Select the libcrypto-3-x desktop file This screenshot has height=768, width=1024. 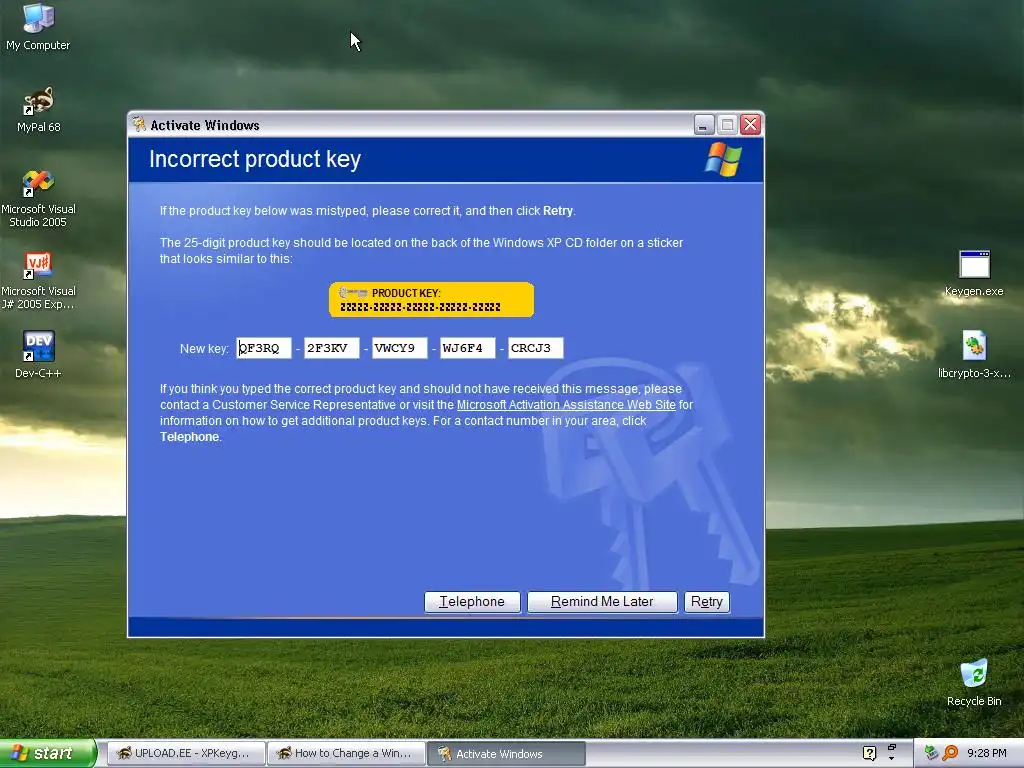tap(974, 354)
